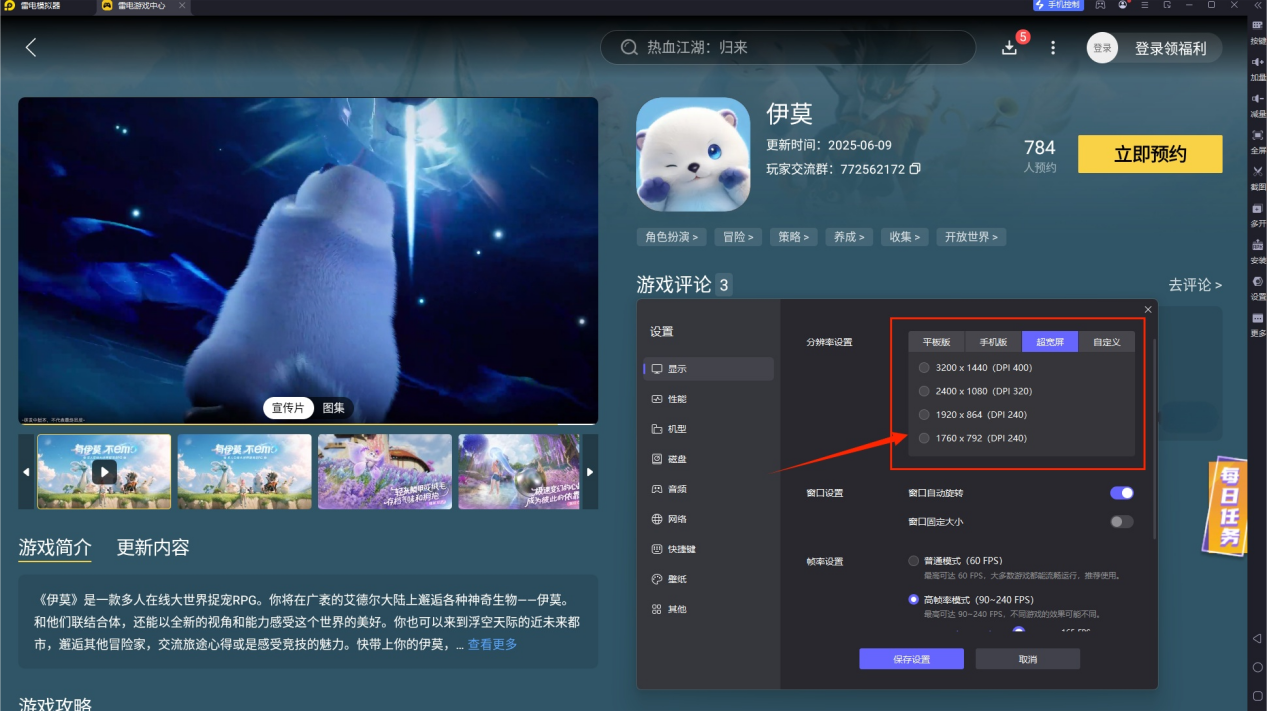
Task: Select 2400 x 1080 (DPI 320) resolution
Action: (924, 391)
